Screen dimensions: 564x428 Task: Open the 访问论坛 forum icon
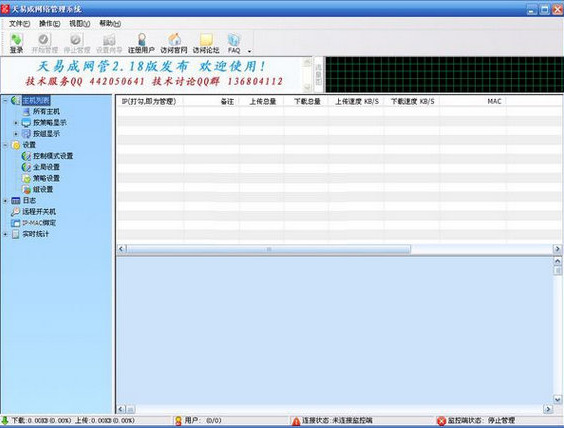(x=206, y=43)
